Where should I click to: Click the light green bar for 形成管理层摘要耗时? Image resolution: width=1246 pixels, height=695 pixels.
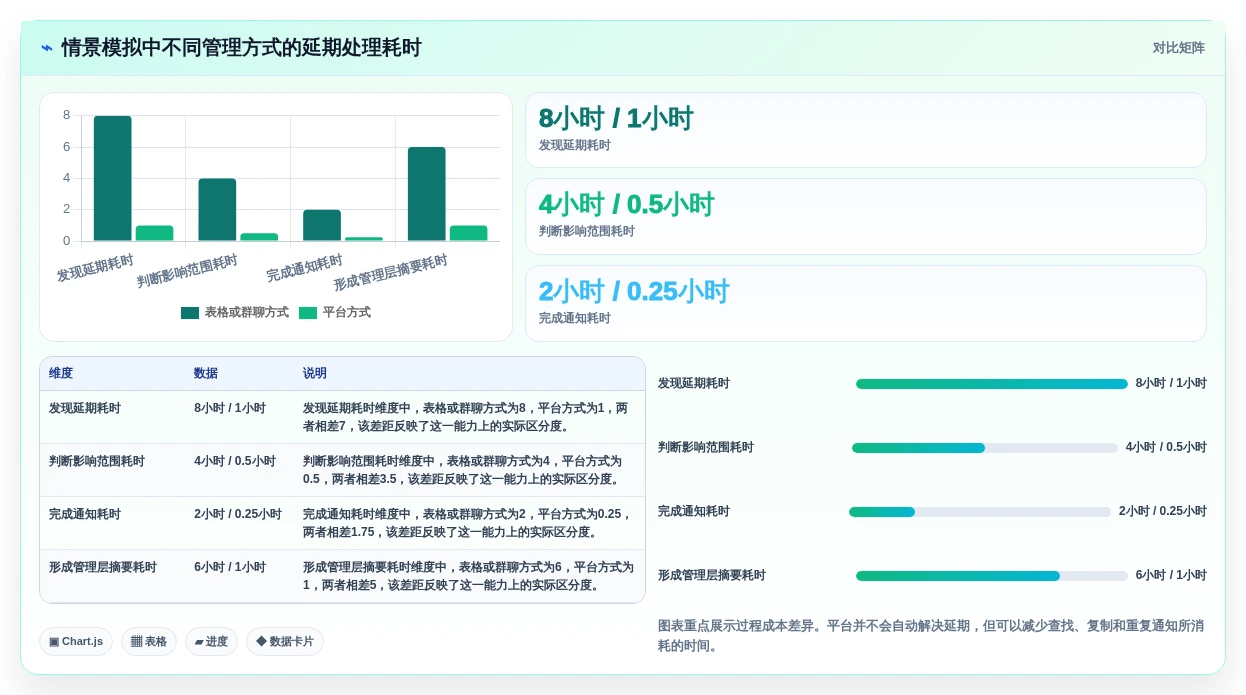tap(469, 233)
